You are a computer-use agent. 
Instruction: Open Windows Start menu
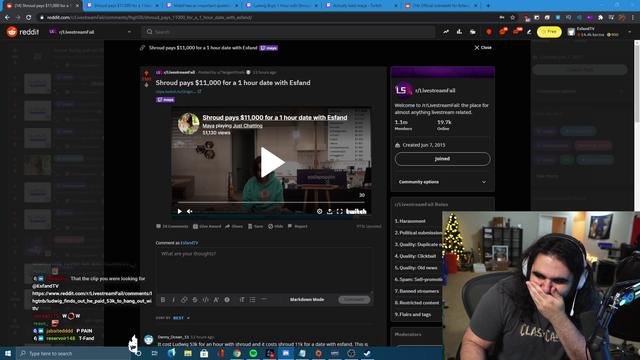[8, 353]
